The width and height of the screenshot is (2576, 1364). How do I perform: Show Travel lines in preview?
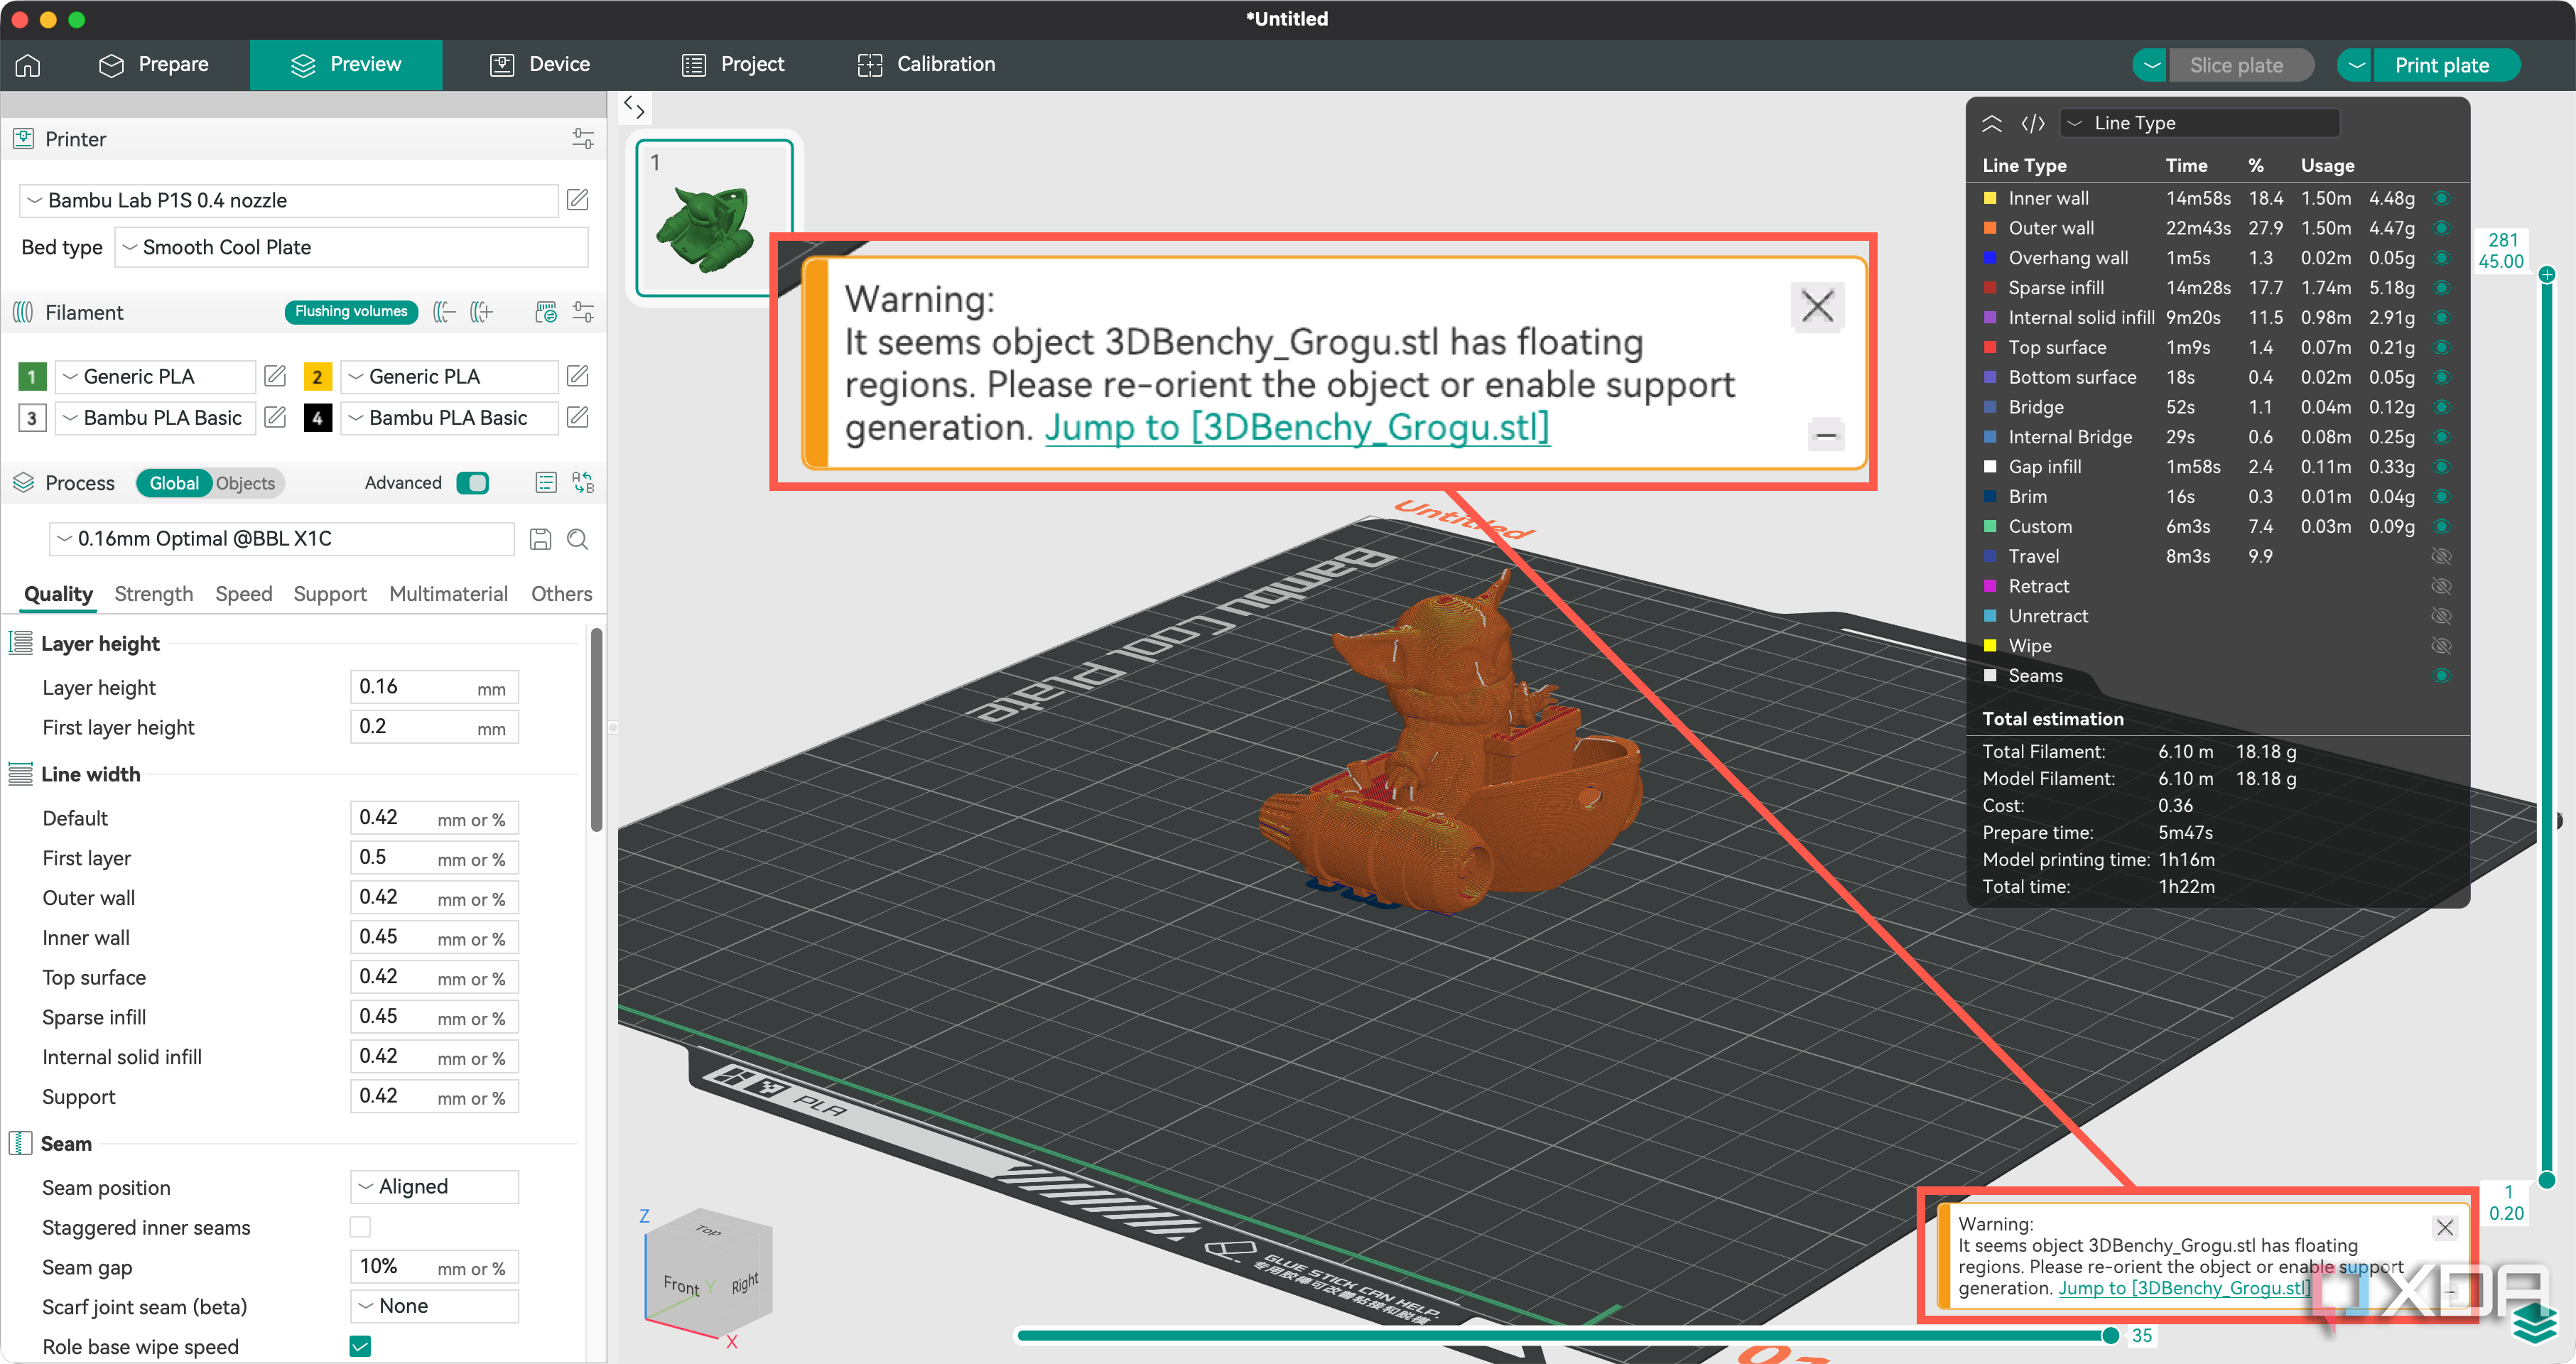[2441, 556]
